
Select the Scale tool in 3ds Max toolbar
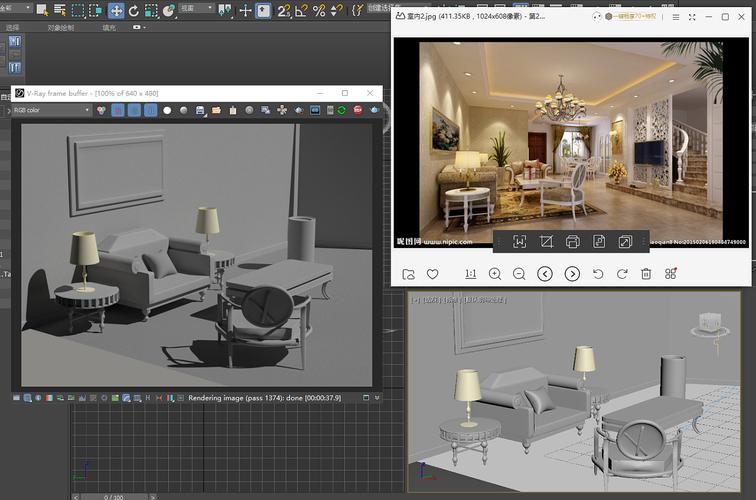tap(151, 10)
